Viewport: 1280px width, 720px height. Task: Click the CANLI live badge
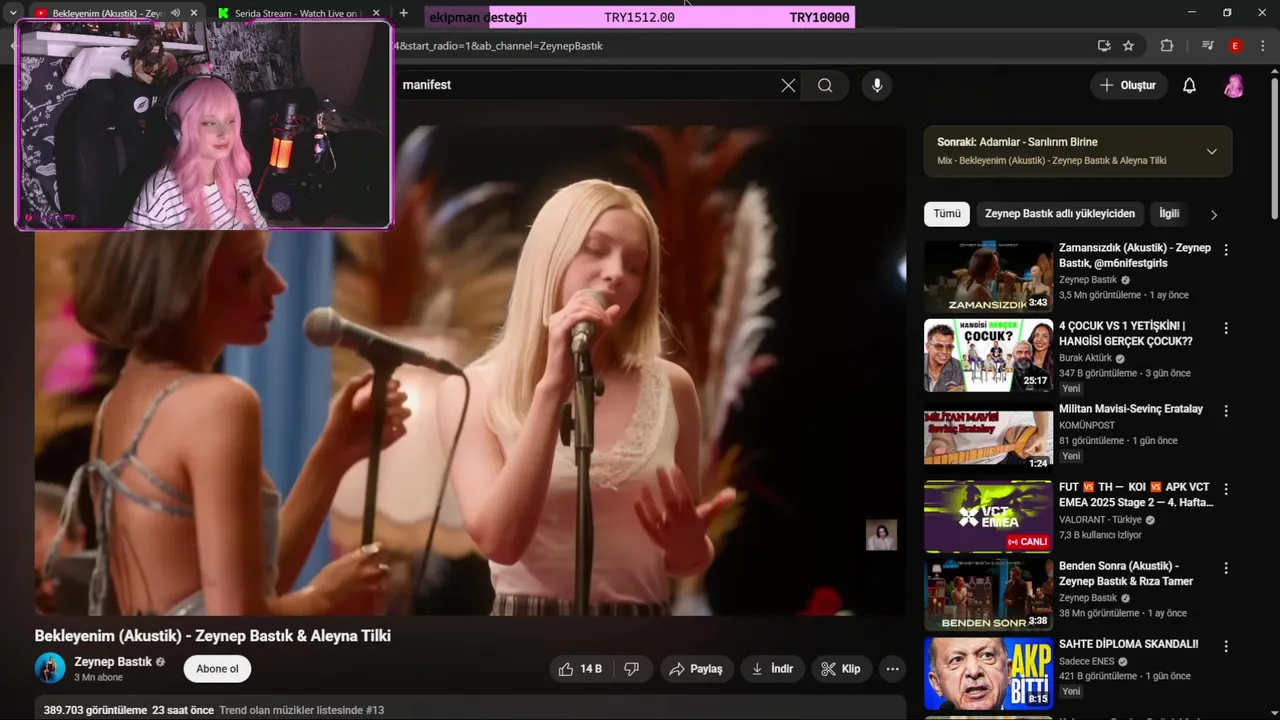[x=1028, y=542]
